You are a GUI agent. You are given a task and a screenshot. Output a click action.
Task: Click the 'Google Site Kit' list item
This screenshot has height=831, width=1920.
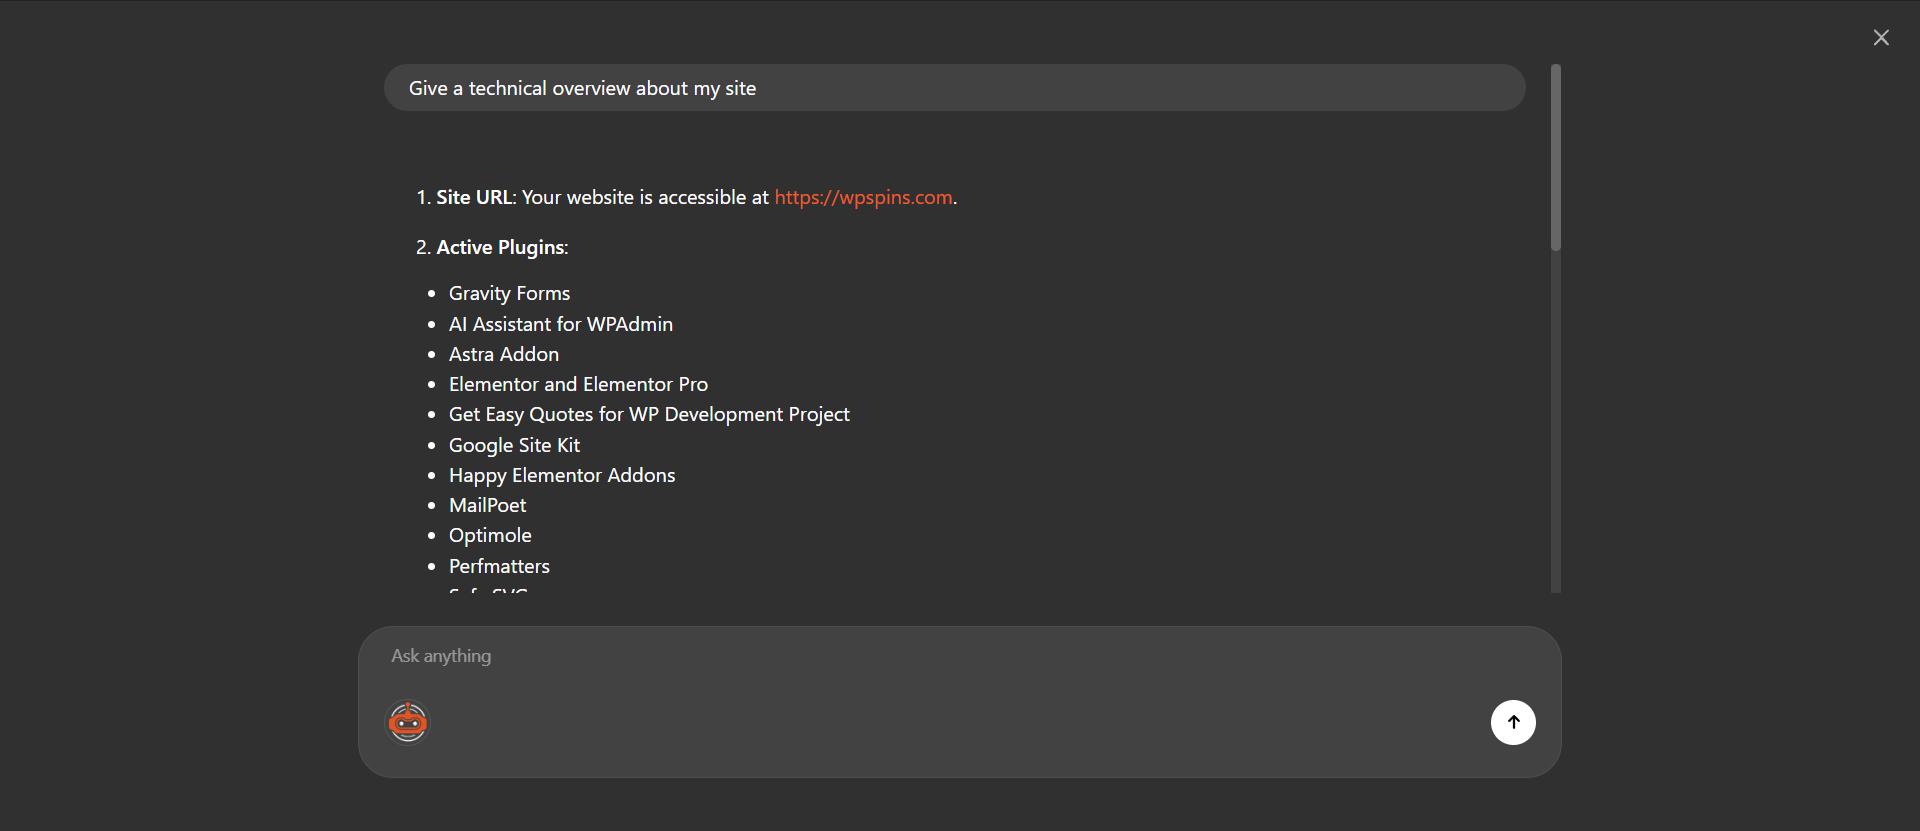tap(514, 445)
